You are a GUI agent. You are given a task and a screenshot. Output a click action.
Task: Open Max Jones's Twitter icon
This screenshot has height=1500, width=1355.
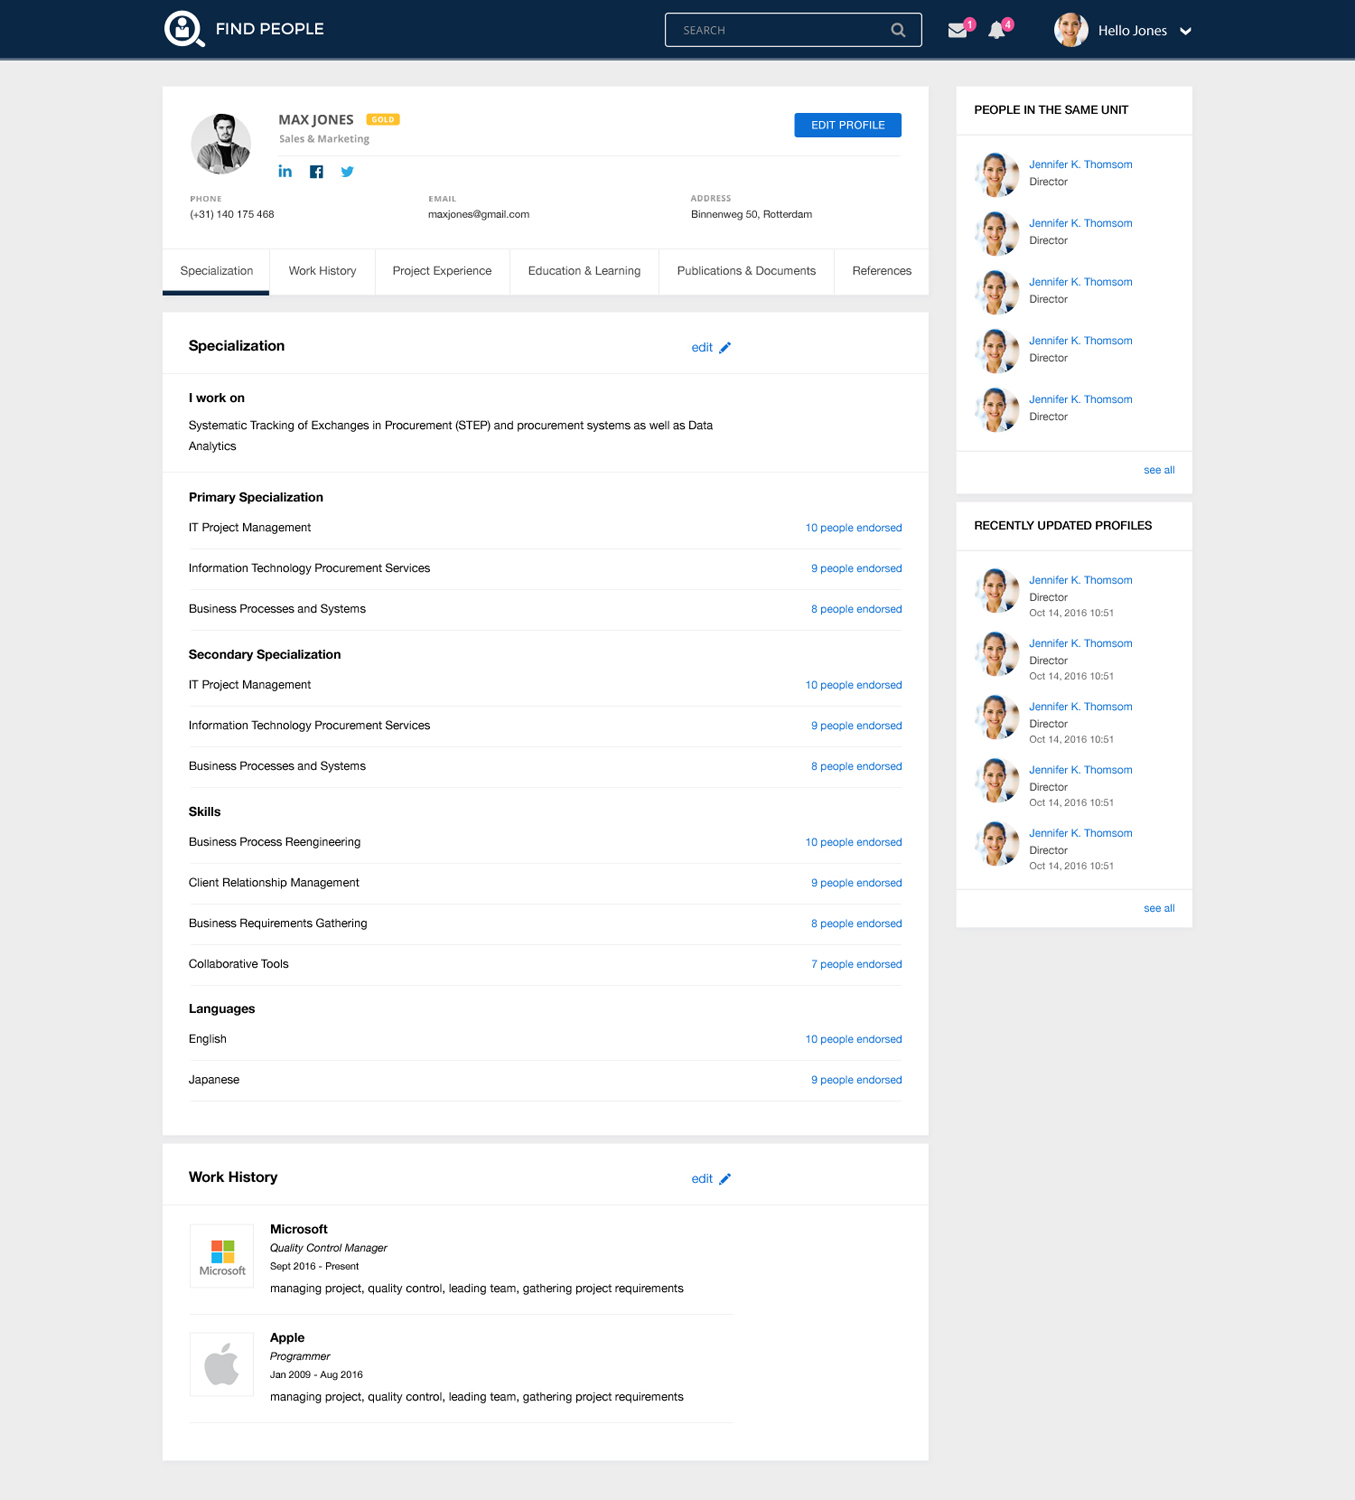pyautogui.click(x=347, y=172)
